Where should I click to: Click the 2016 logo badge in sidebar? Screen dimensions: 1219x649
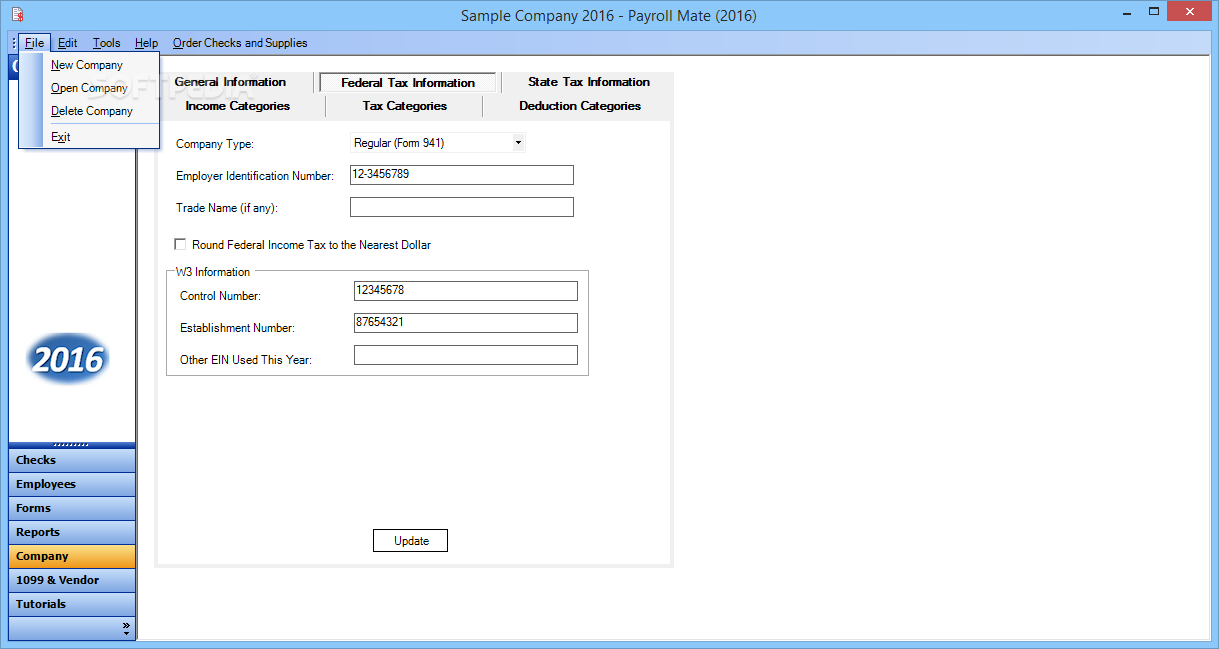coord(68,360)
